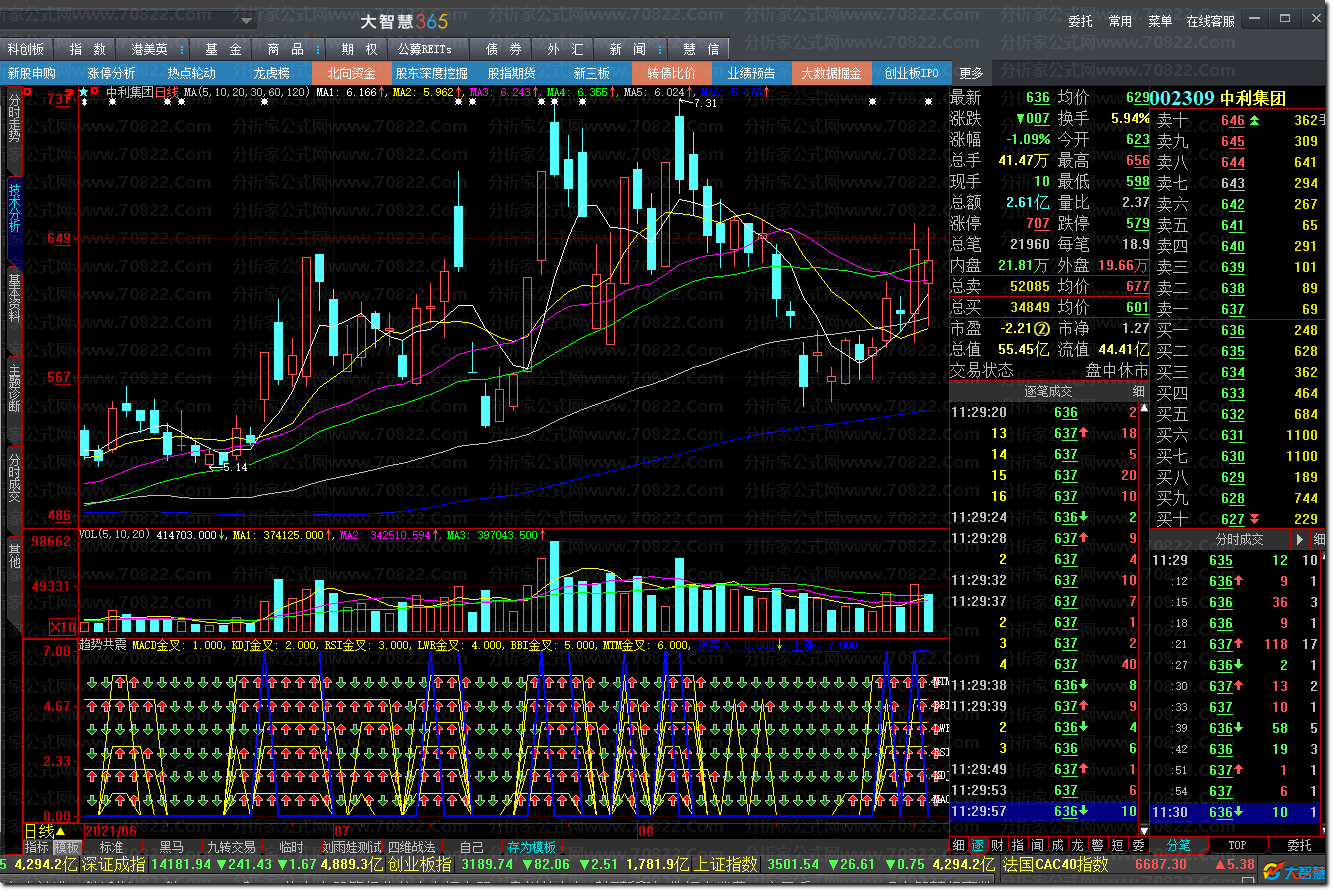Viewport: 1334px width, 891px height.
Task: Open the 更多 tools list
Action: click(x=971, y=73)
